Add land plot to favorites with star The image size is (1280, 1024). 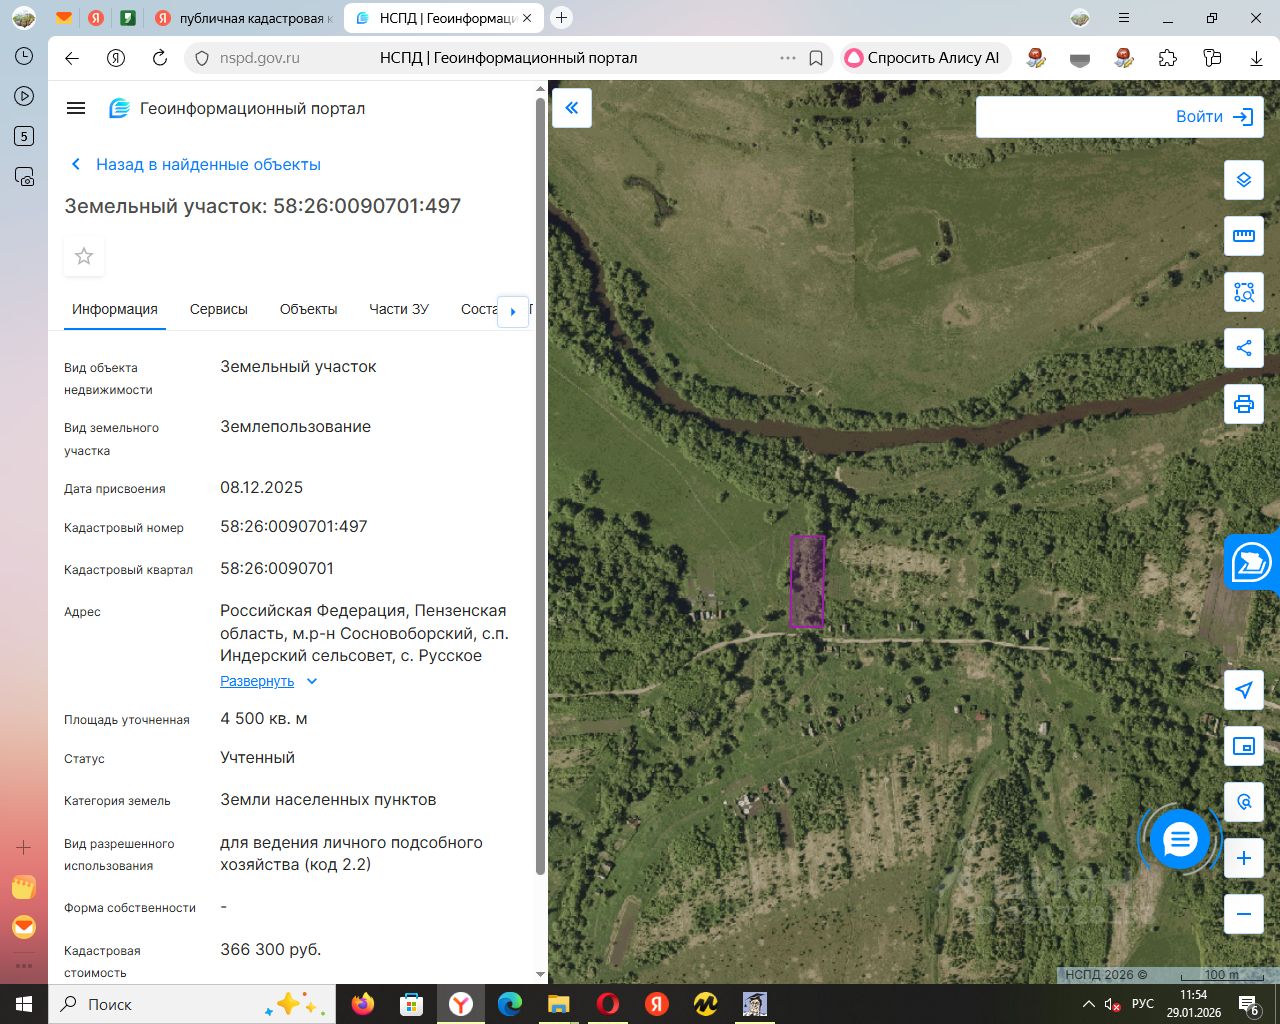pos(84,256)
